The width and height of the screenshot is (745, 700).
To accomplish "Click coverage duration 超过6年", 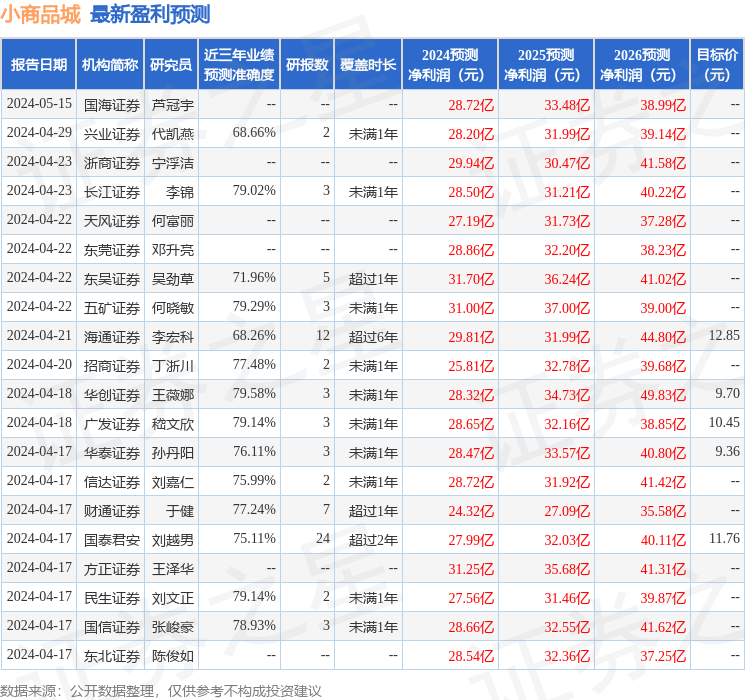I will point(373,337).
